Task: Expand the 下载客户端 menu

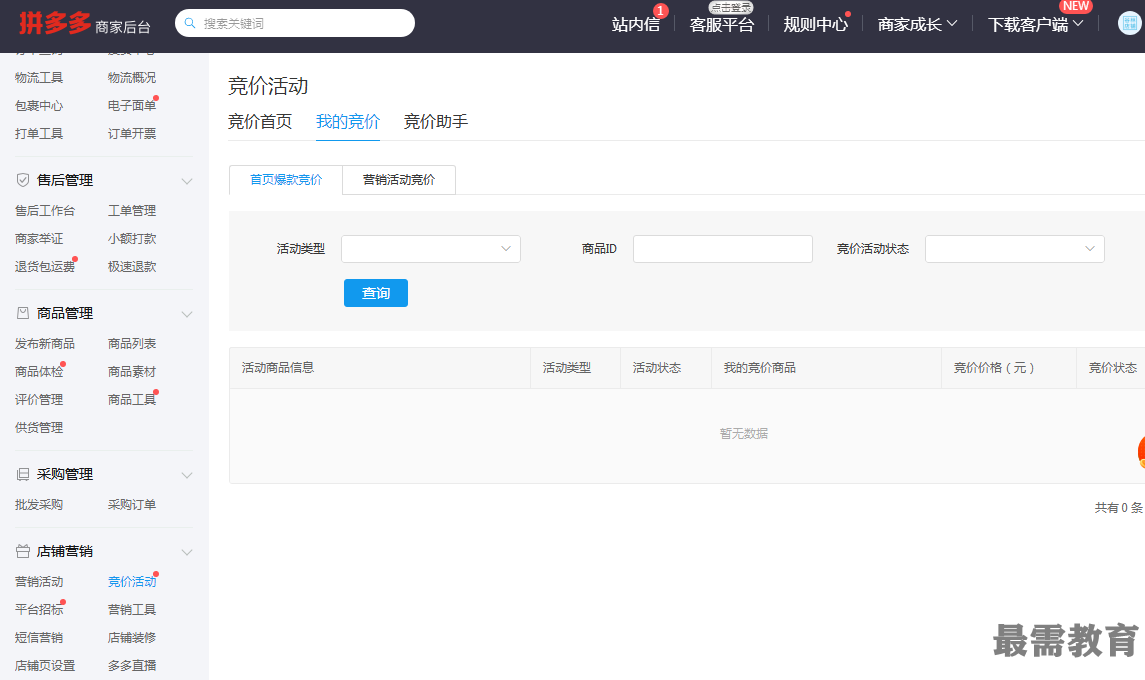Action: [1035, 24]
